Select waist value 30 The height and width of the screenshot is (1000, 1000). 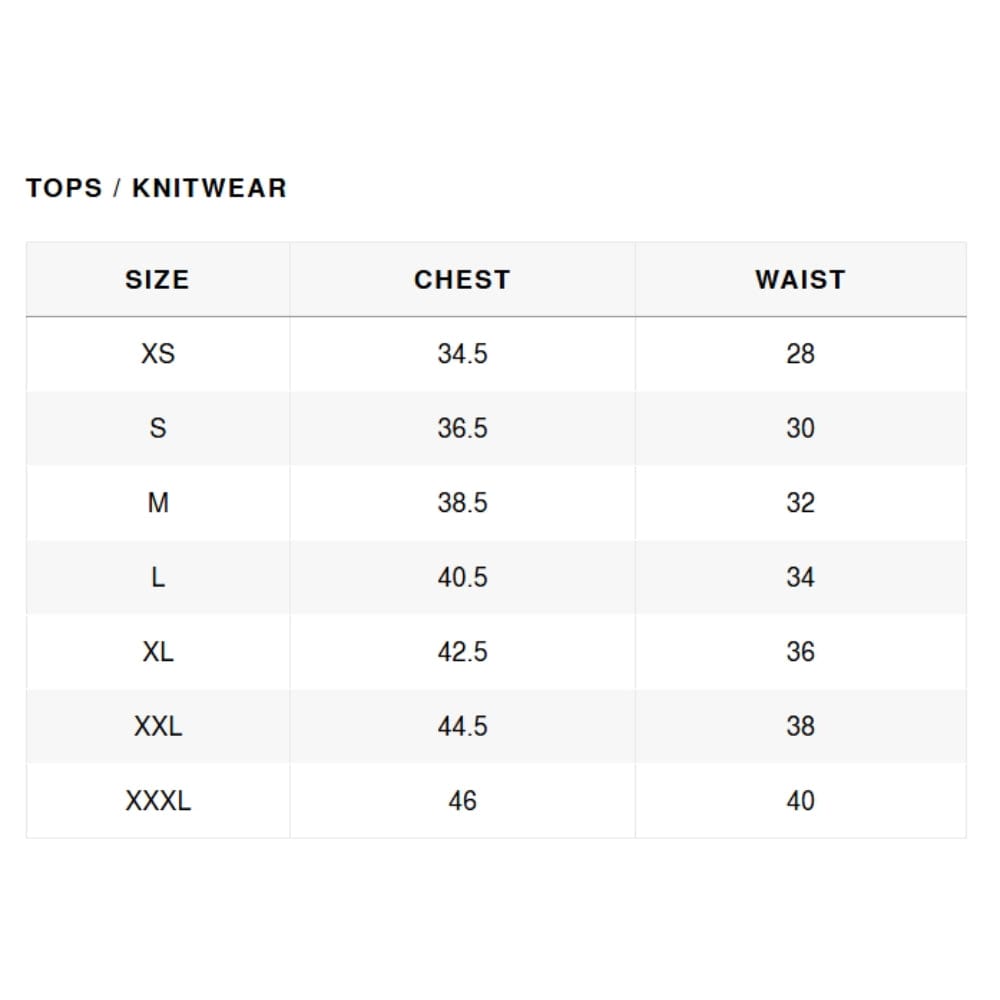(800, 428)
